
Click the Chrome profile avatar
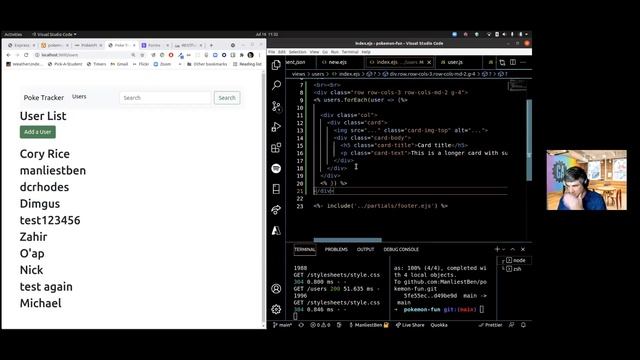point(251,55)
